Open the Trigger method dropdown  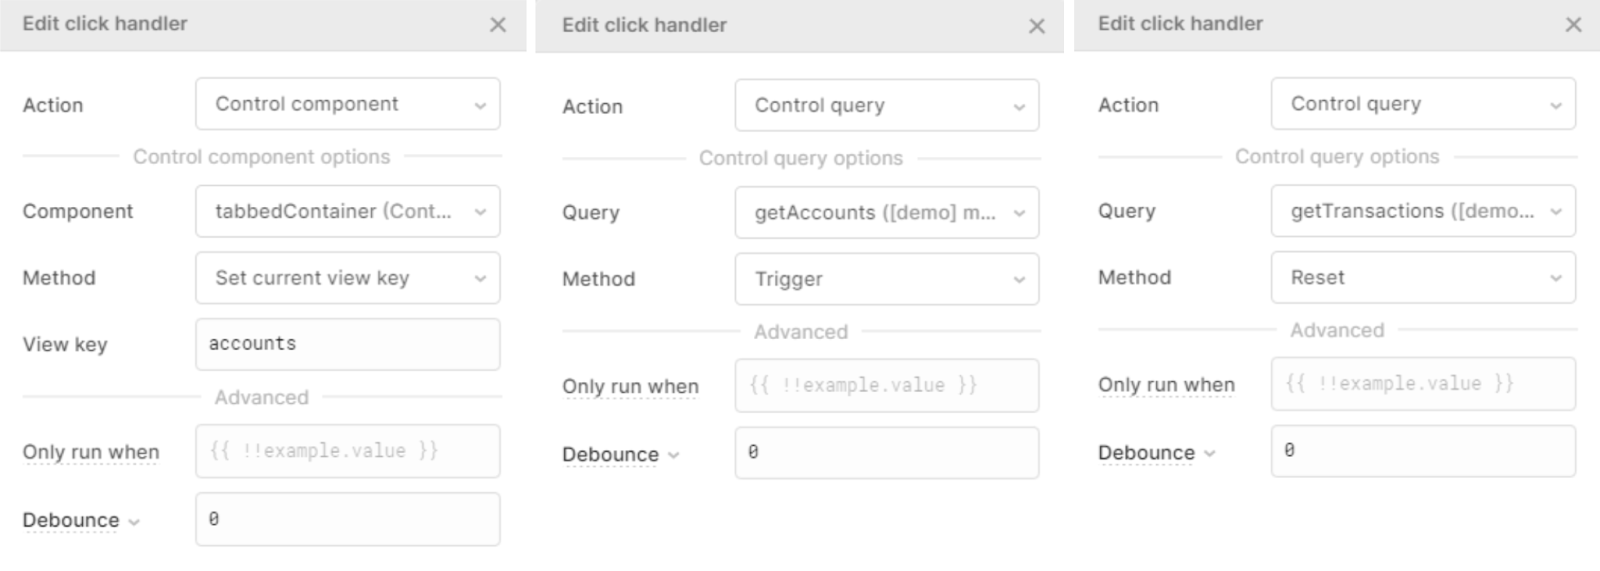click(886, 279)
